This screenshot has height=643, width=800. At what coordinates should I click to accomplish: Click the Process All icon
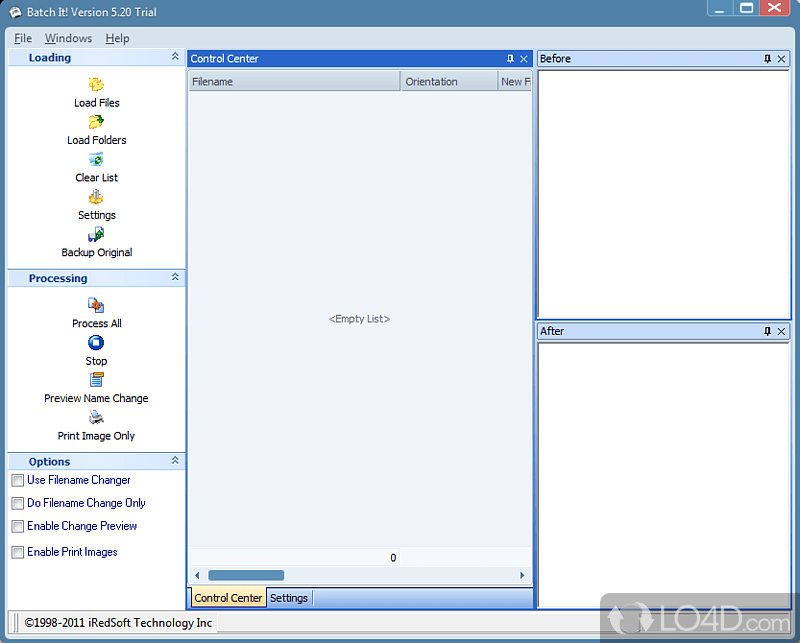tap(96, 305)
